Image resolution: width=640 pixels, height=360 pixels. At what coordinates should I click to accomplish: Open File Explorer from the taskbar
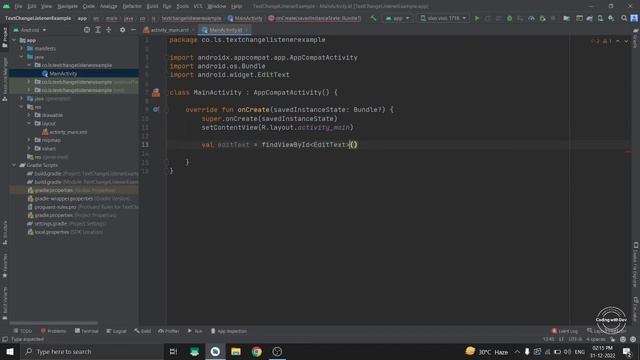(236, 351)
